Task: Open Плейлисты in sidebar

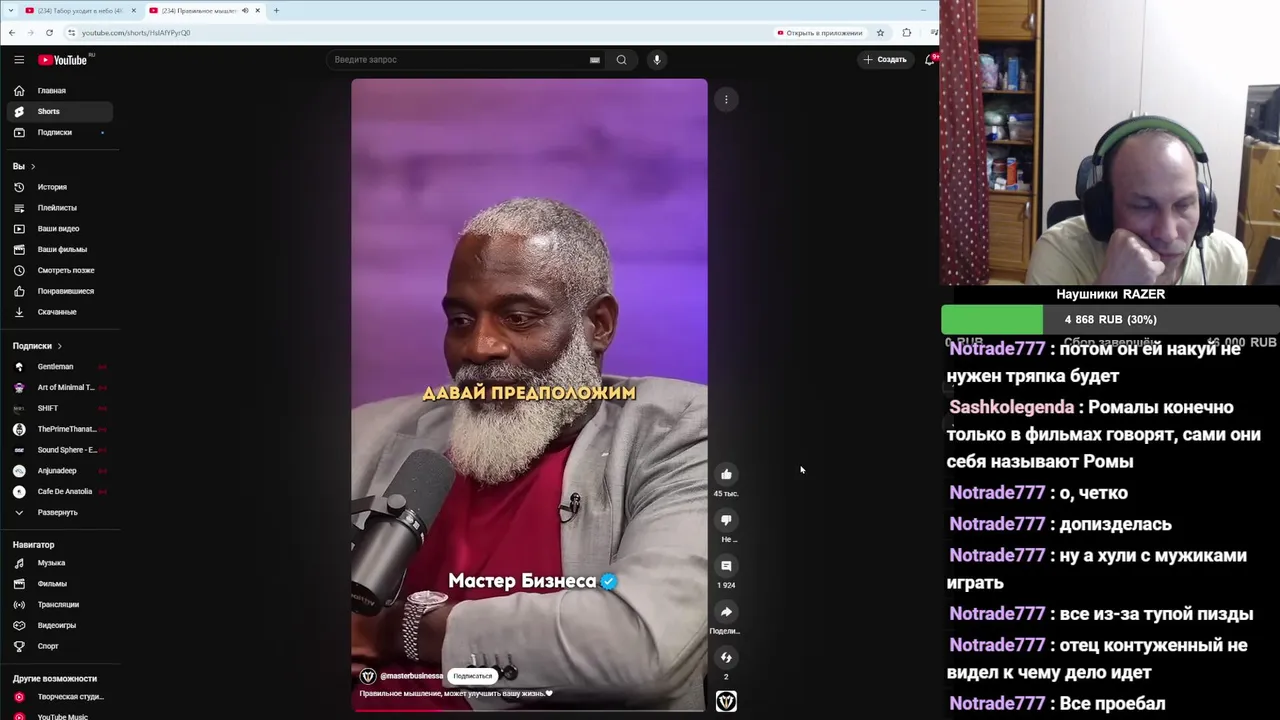Action: pos(60,208)
